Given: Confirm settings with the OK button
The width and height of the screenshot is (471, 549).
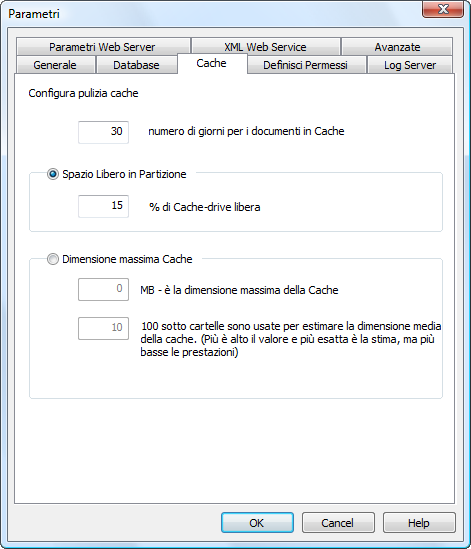Looking at the screenshot, I should point(257,522).
